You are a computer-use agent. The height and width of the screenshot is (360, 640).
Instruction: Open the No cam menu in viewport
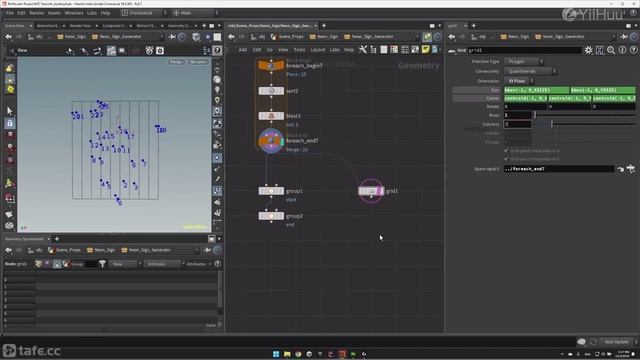tap(198, 62)
